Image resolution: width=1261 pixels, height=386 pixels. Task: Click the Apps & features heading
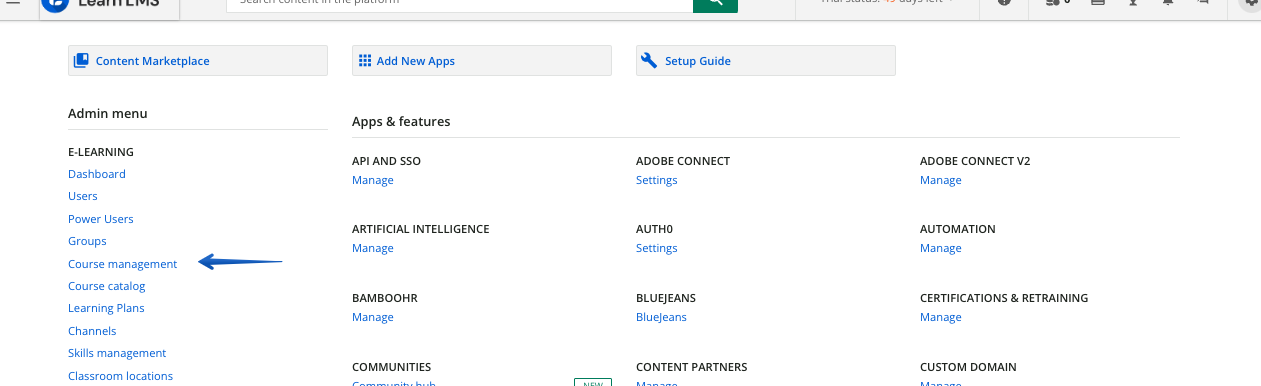[401, 121]
